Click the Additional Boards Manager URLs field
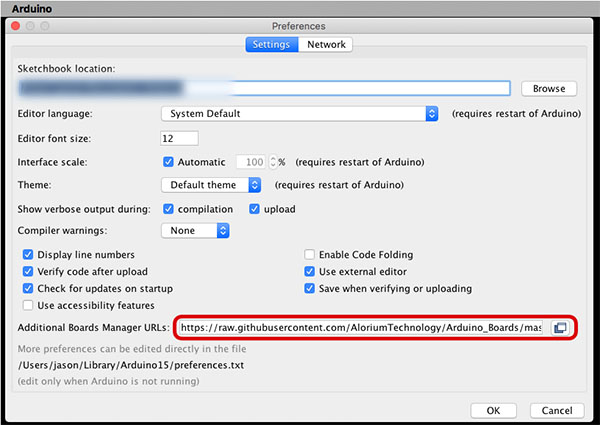Screen dimensions: 600x425 tap(363, 328)
